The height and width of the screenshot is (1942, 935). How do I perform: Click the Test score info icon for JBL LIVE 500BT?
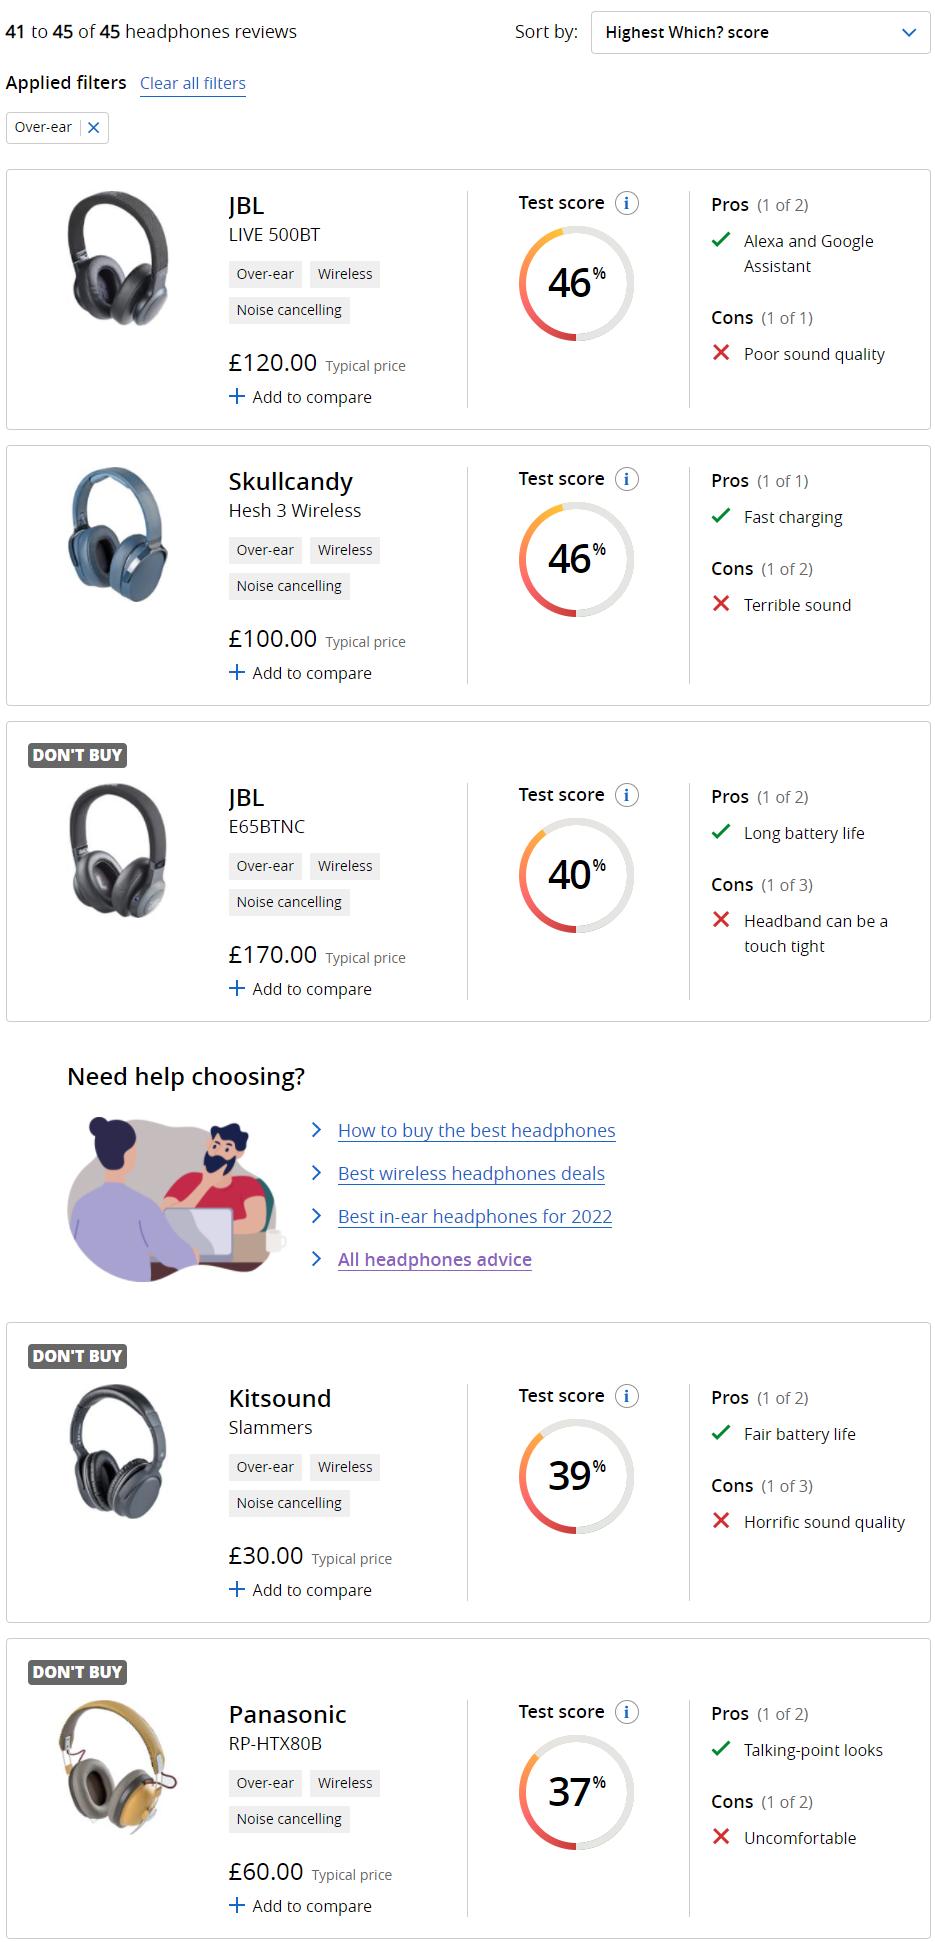tap(626, 202)
